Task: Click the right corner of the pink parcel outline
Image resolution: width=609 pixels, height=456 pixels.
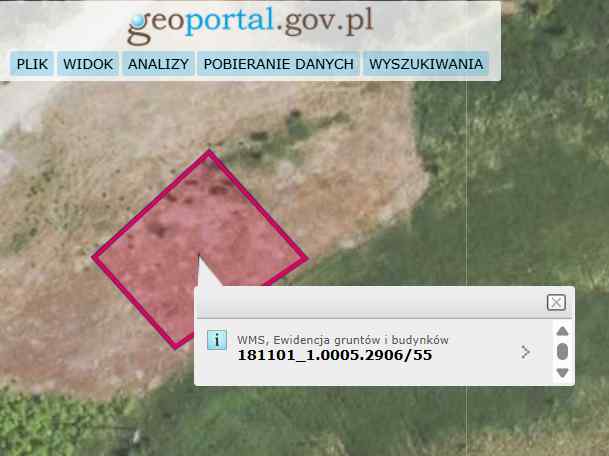Action: click(x=305, y=258)
